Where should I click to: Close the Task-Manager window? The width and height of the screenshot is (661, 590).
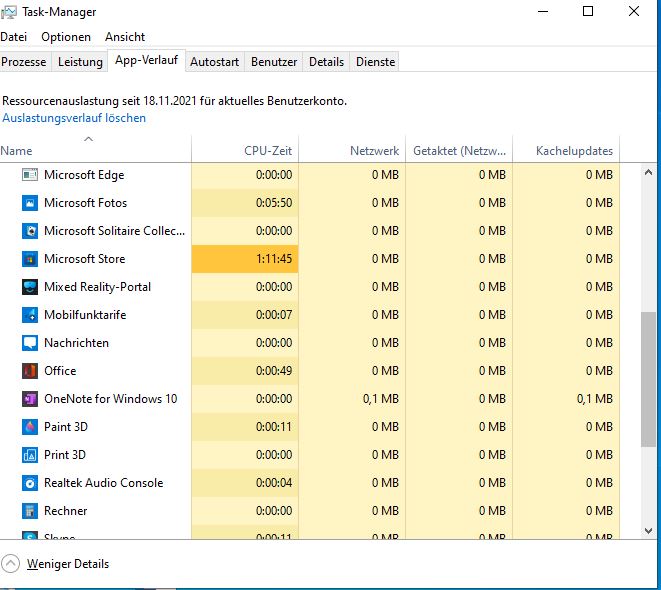634,12
